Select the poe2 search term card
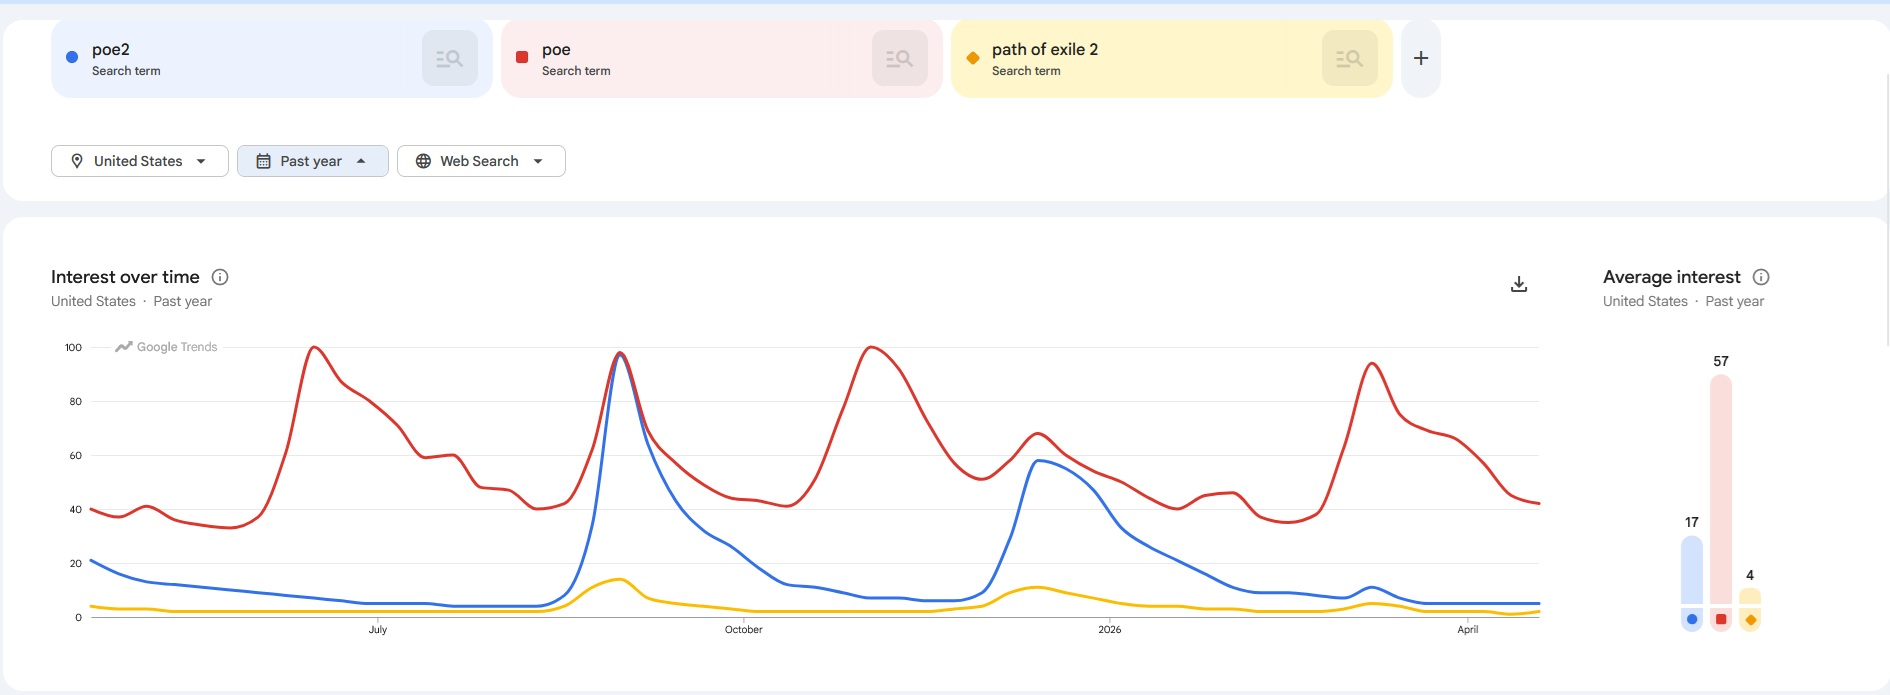 click(240, 58)
